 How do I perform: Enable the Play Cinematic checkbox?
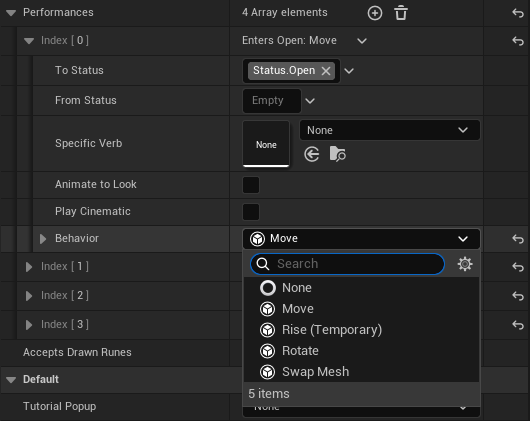point(251,212)
